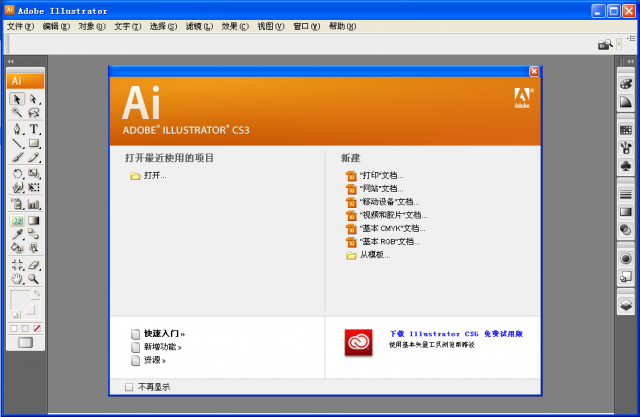This screenshot has width=640, height=417.
Task: Click 从模板... to start from template
Action: click(368, 255)
